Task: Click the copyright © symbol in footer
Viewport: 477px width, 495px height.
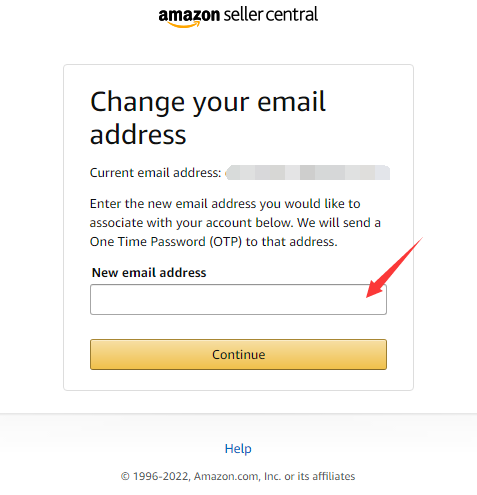Action: [125, 476]
